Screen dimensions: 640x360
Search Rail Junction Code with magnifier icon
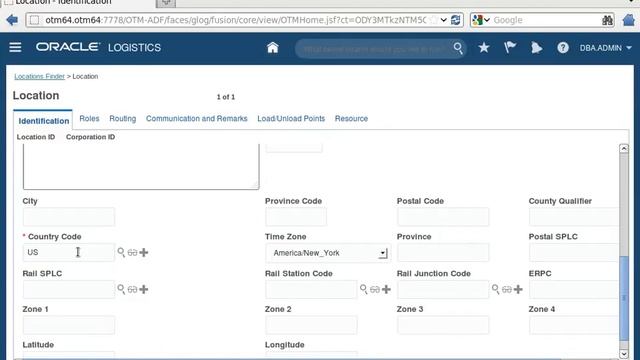click(496, 289)
